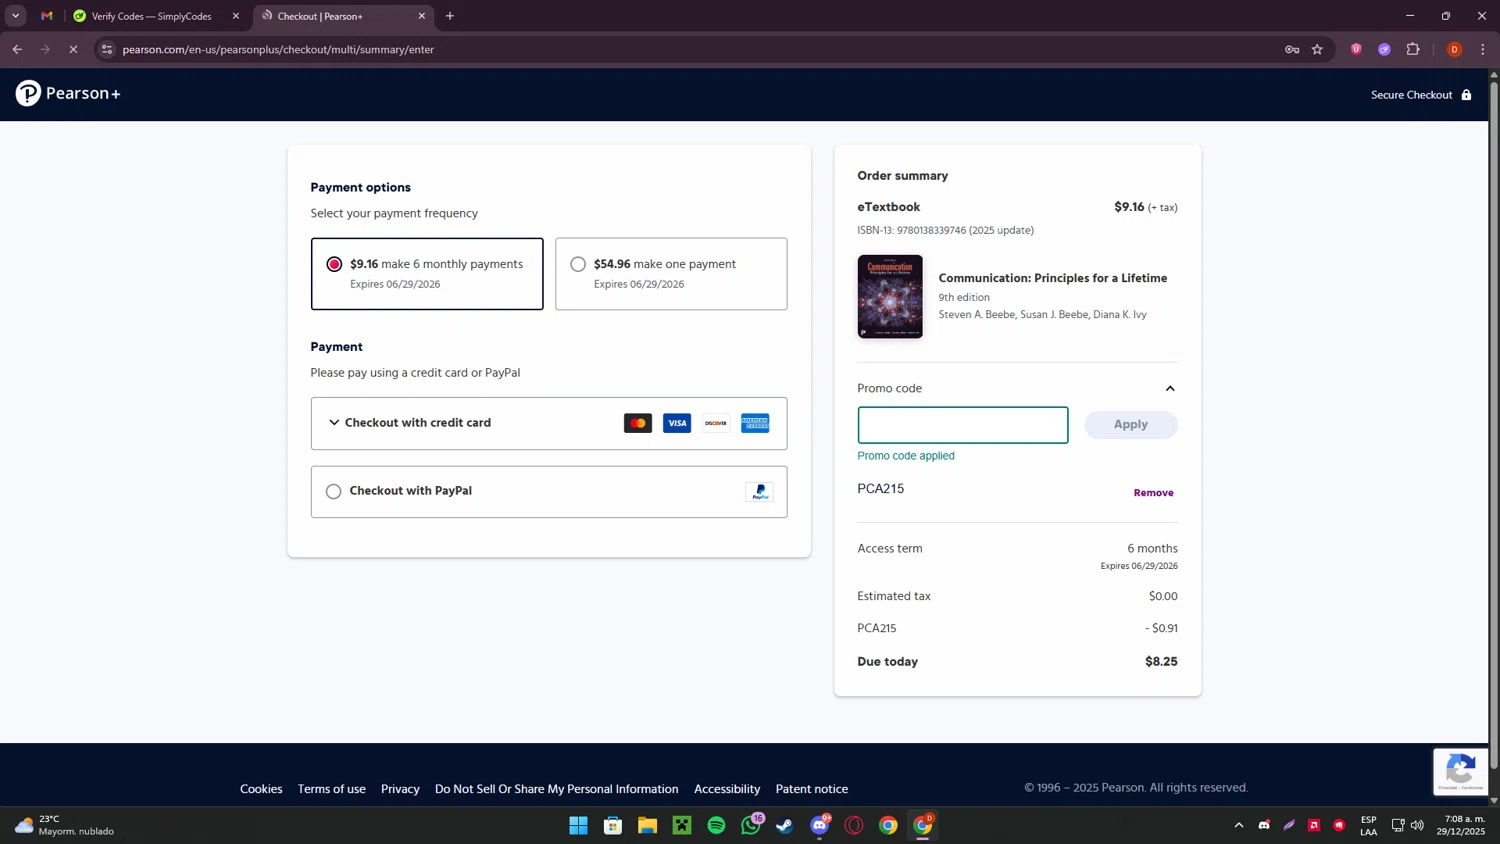
Task: Remove the PCA215 promo code
Action: pos(1153,492)
